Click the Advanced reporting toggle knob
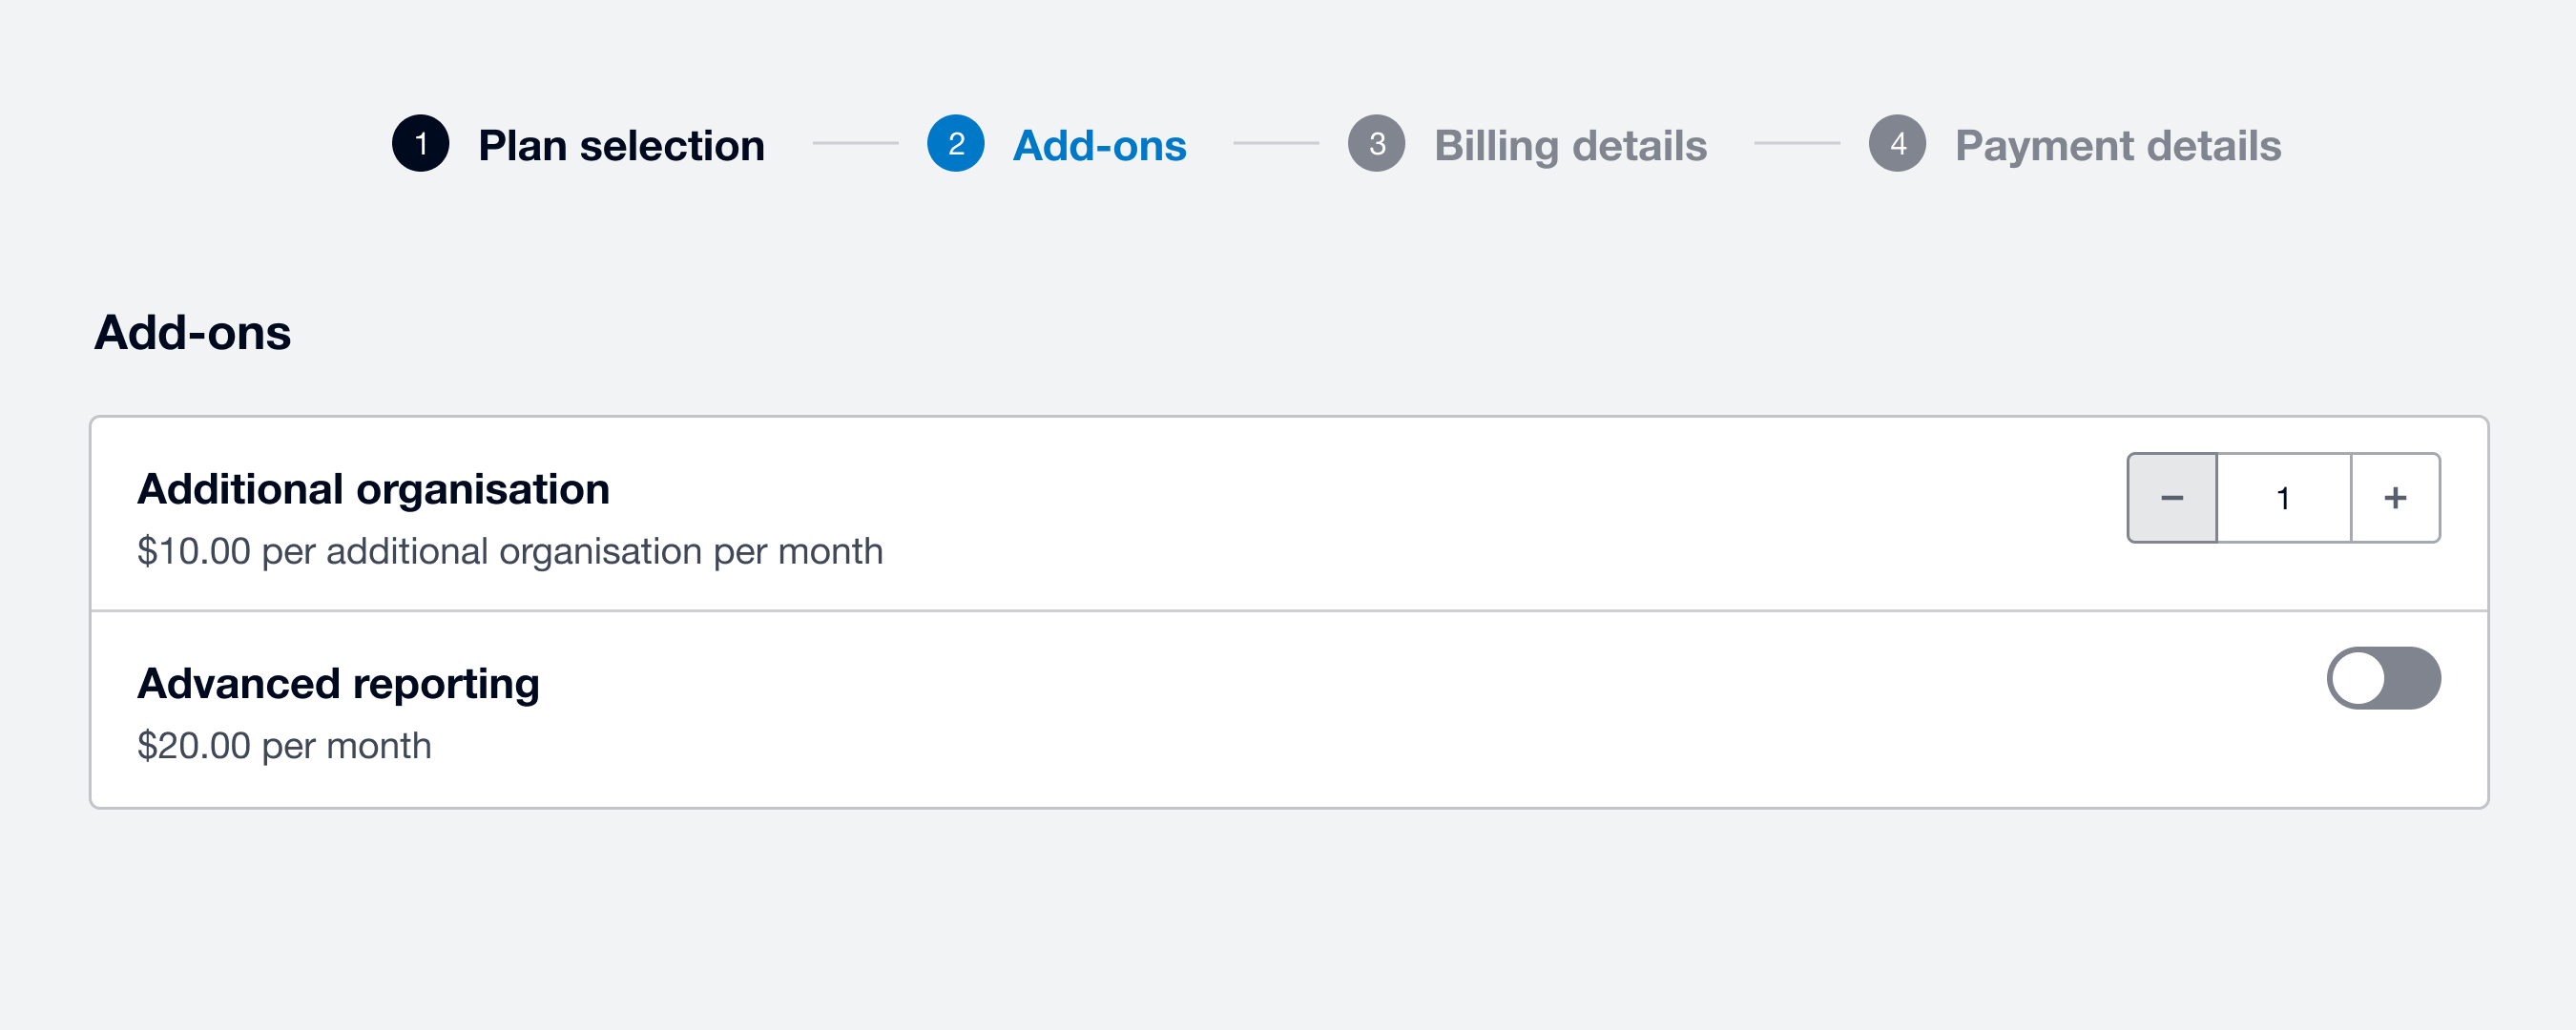 pyautogui.click(x=2360, y=678)
